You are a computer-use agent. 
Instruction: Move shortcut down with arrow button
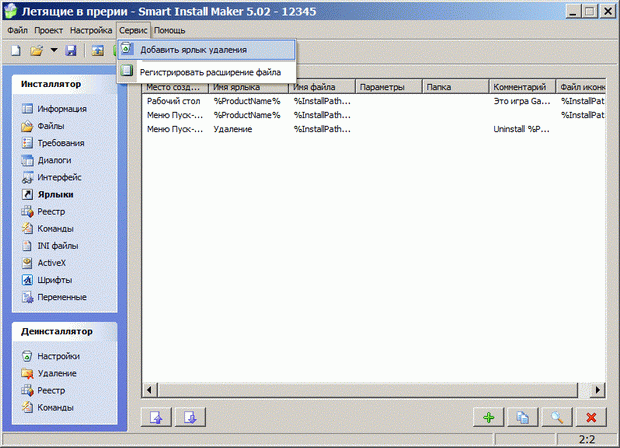[x=191, y=418]
